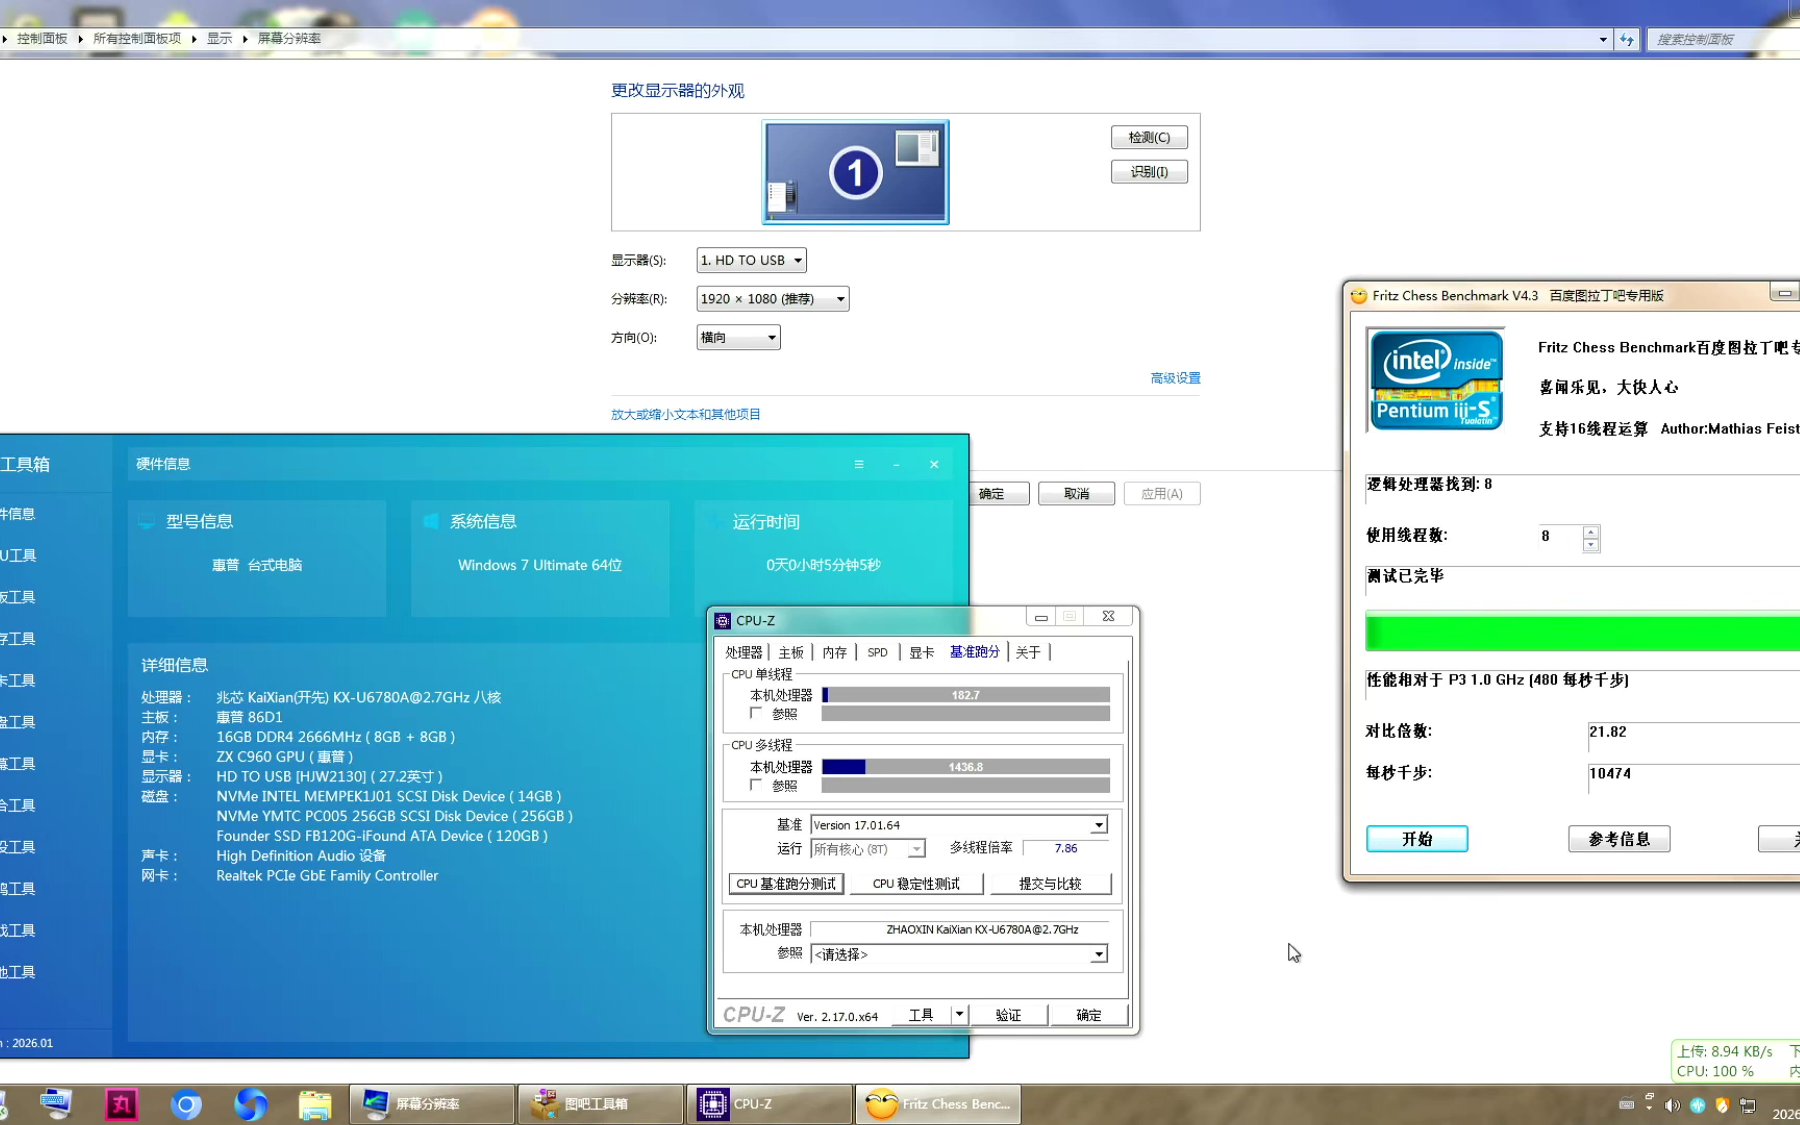Switch to 屏幕分辨率 window in taskbar
1800x1125 pixels.
(432, 1104)
